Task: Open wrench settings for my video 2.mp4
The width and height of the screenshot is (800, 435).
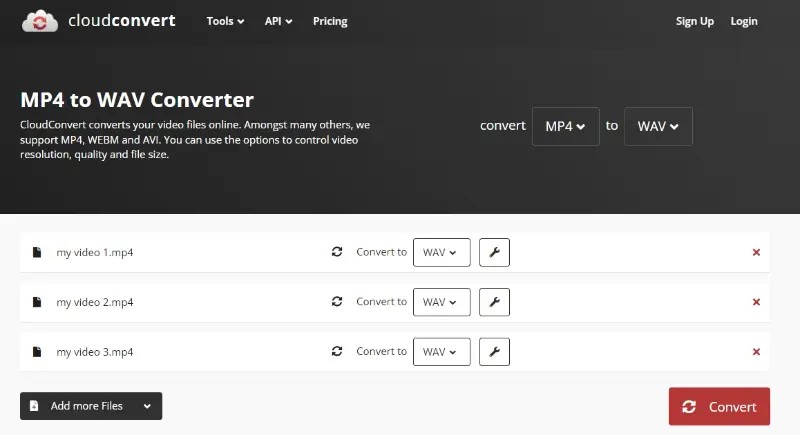Action: (x=494, y=302)
